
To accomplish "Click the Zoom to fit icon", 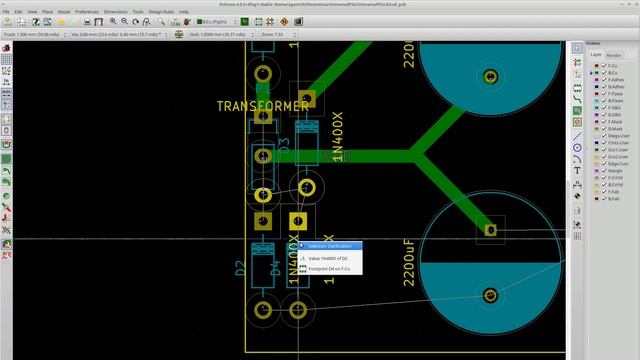I will tap(146, 22).
